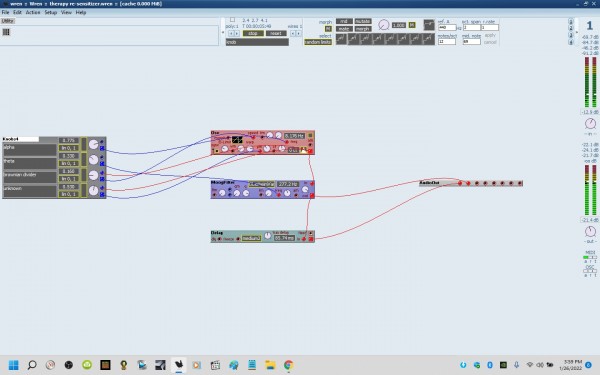Click the envelope shape icon at Osc module's right
600x375 pixels.
303,150
